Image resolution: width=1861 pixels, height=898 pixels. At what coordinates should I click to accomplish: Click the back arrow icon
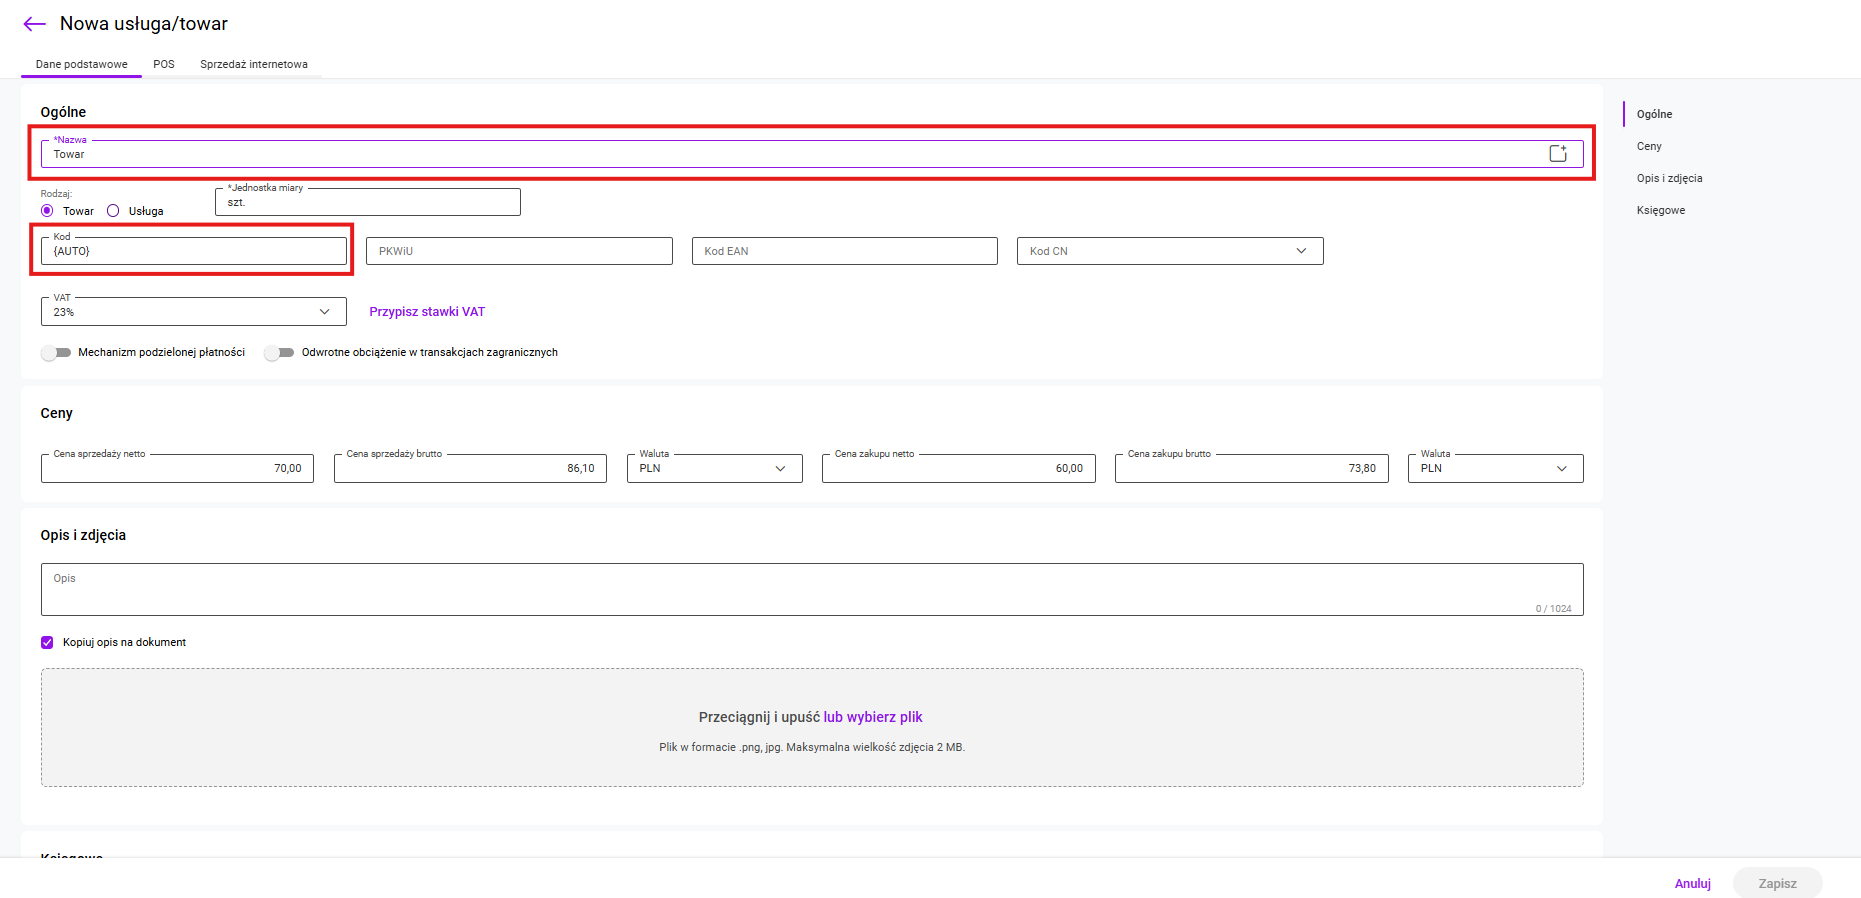click(34, 24)
